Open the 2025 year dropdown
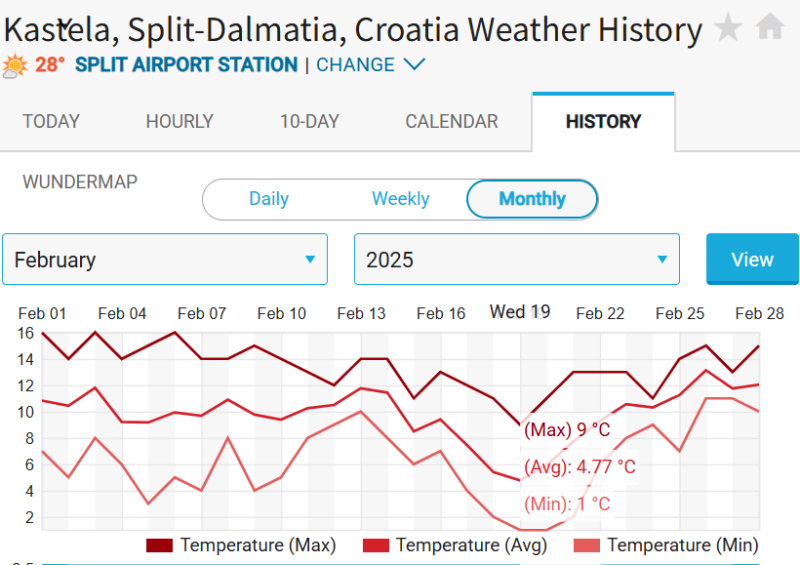This screenshot has width=800, height=565. pyautogui.click(x=517, y=260)
